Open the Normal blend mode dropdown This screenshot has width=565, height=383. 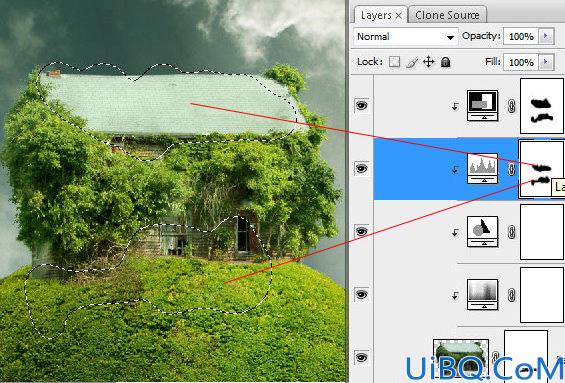tap(406, 37)
